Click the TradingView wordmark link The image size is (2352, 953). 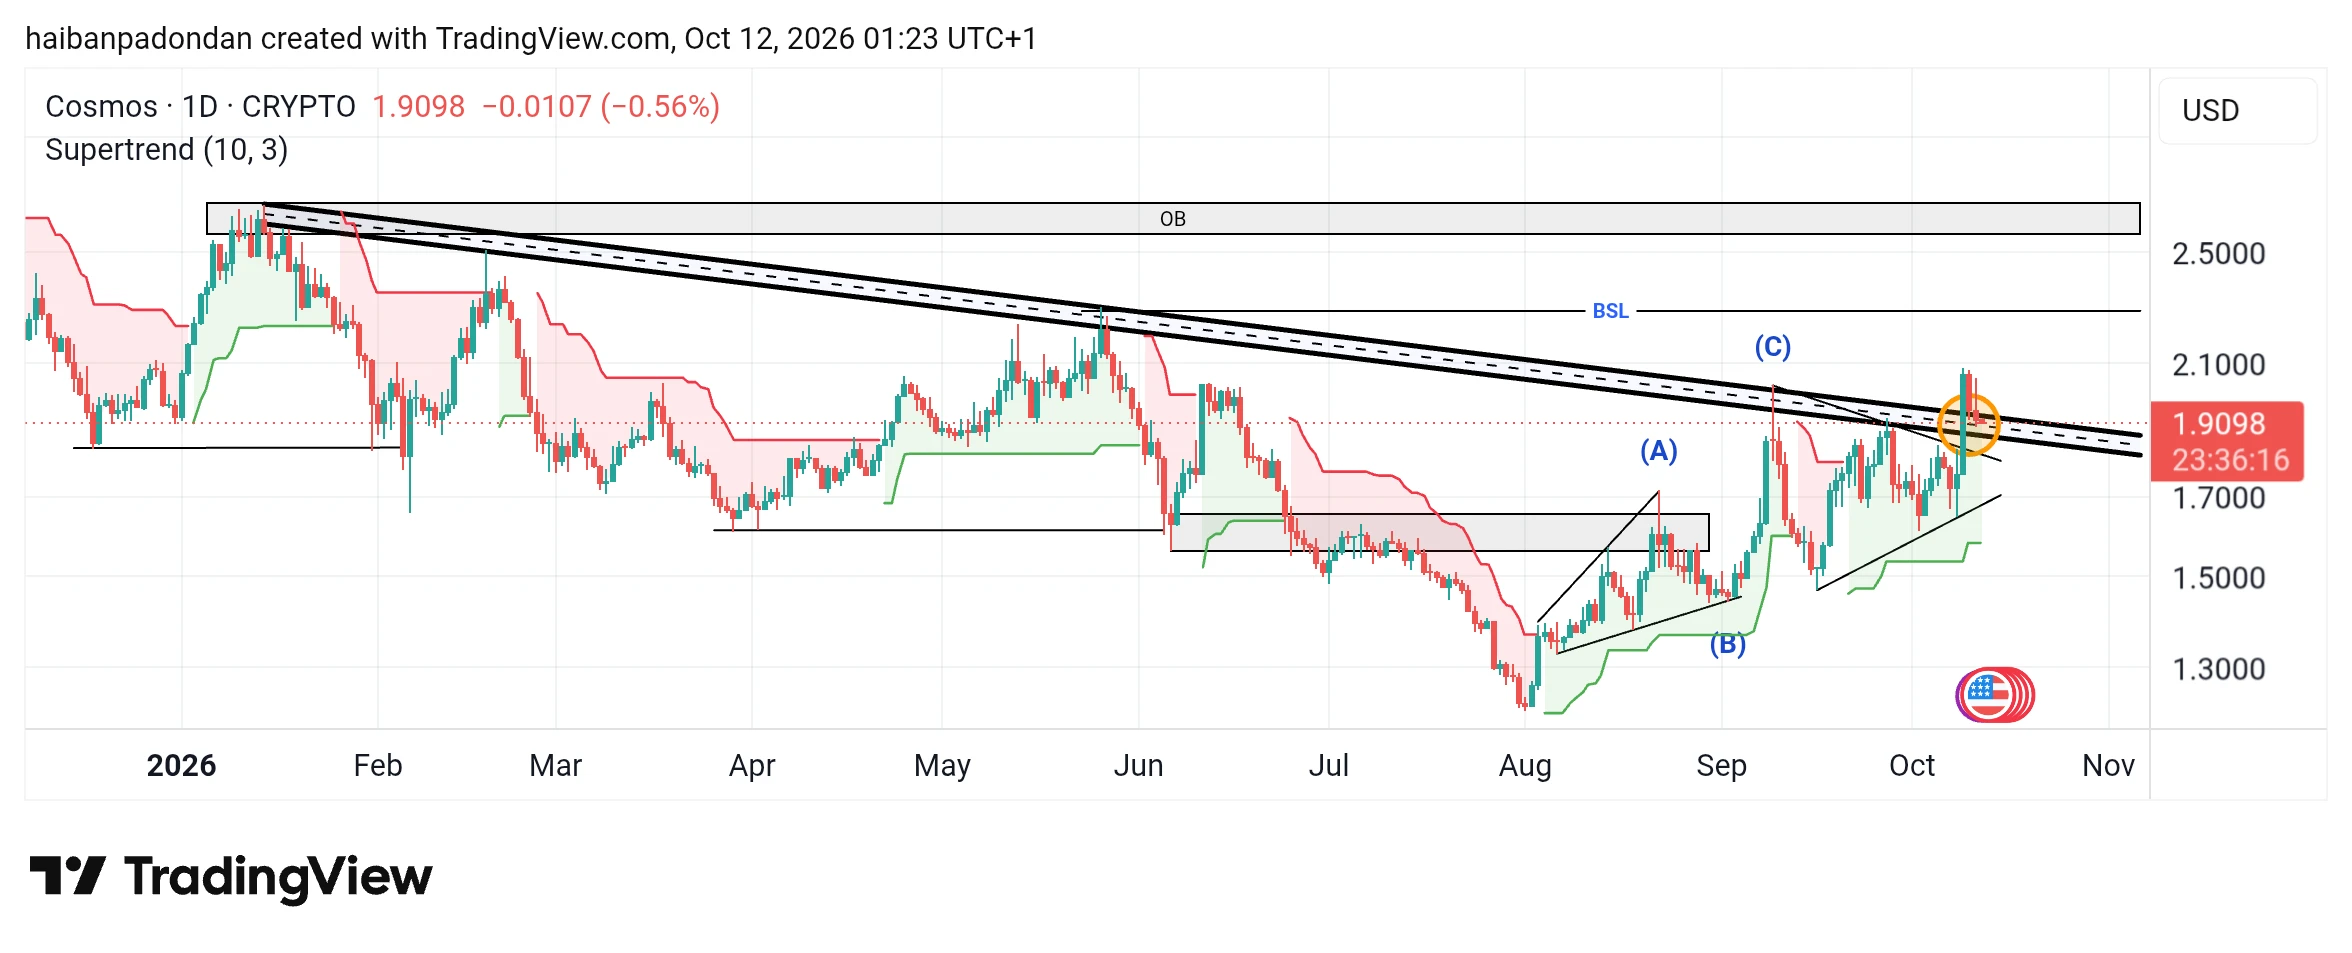point(278,877)
